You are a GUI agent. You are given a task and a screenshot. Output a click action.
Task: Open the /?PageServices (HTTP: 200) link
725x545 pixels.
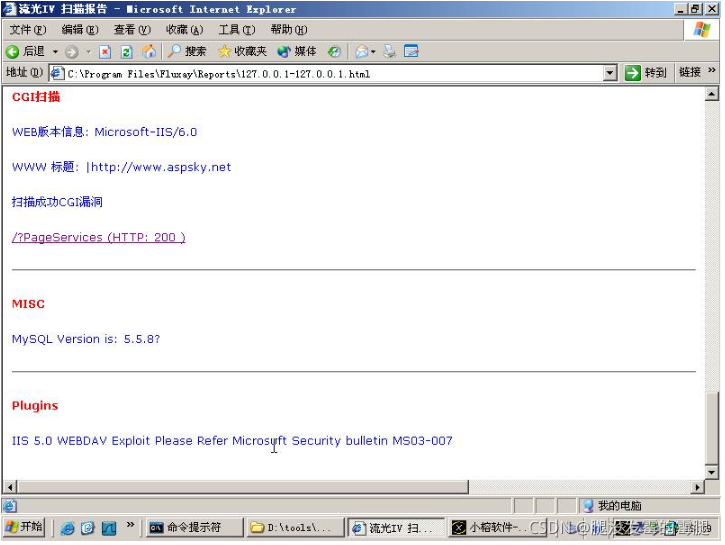[x=99, y=238]
